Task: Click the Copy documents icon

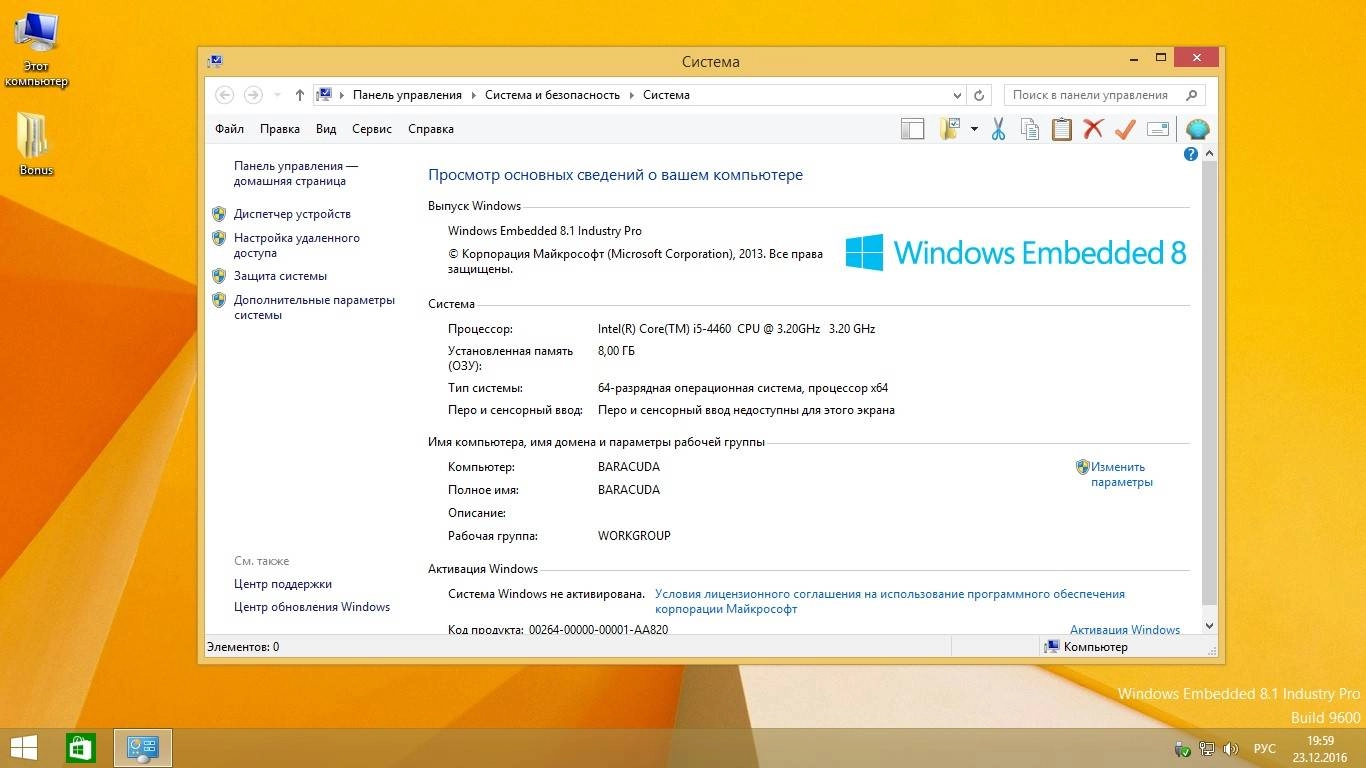Action: pyautogui.click(x=1030, y=129)
